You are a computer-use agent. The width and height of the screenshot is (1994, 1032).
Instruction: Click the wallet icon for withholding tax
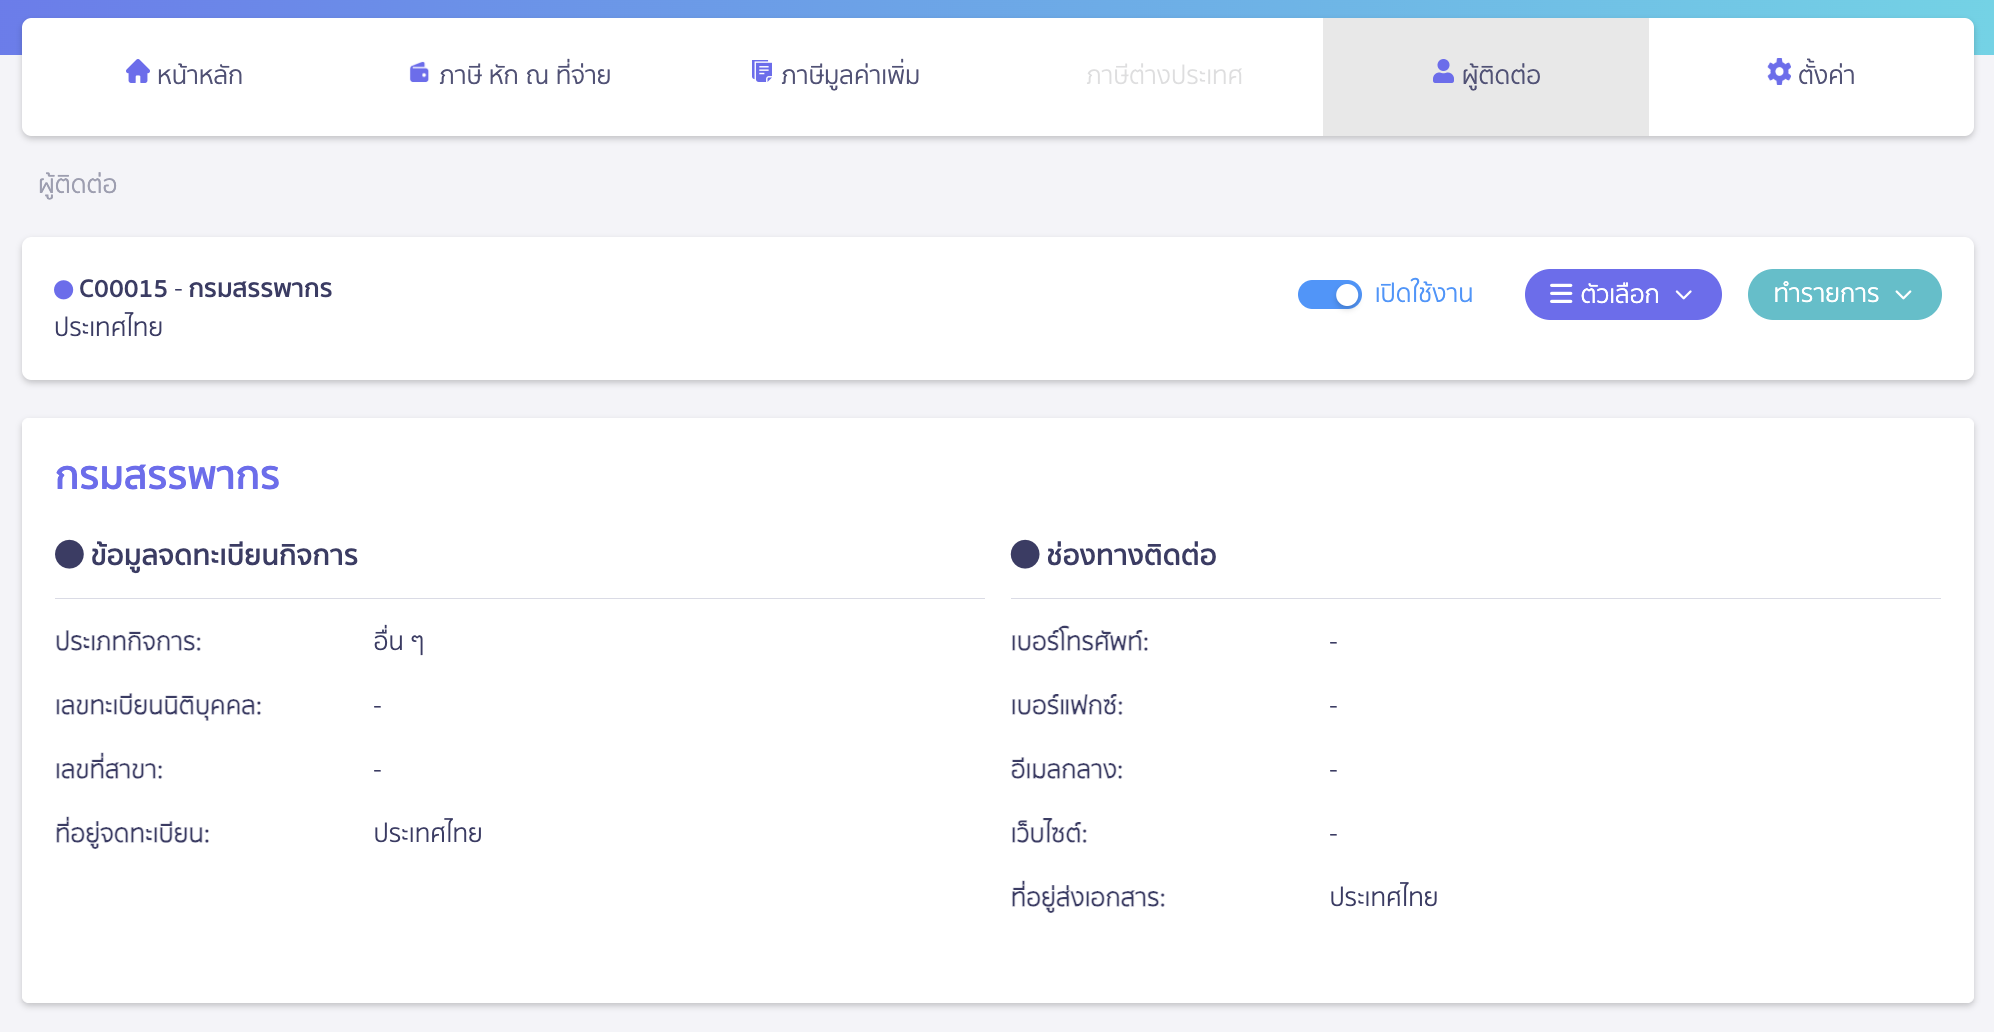(419, 73)
